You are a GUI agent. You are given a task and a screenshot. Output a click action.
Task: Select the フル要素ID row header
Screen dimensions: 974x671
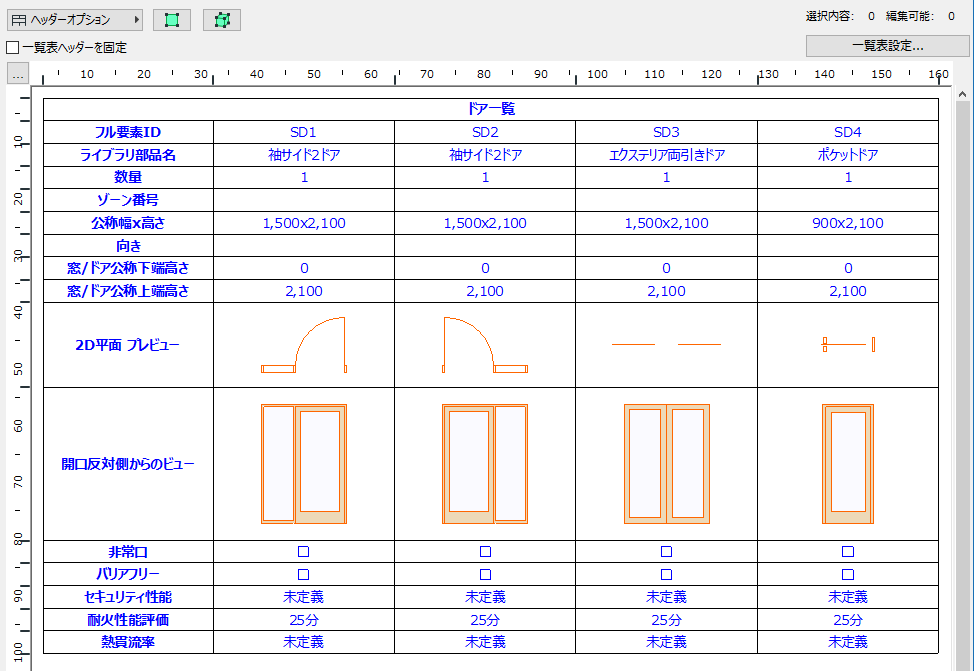[126, 131]
